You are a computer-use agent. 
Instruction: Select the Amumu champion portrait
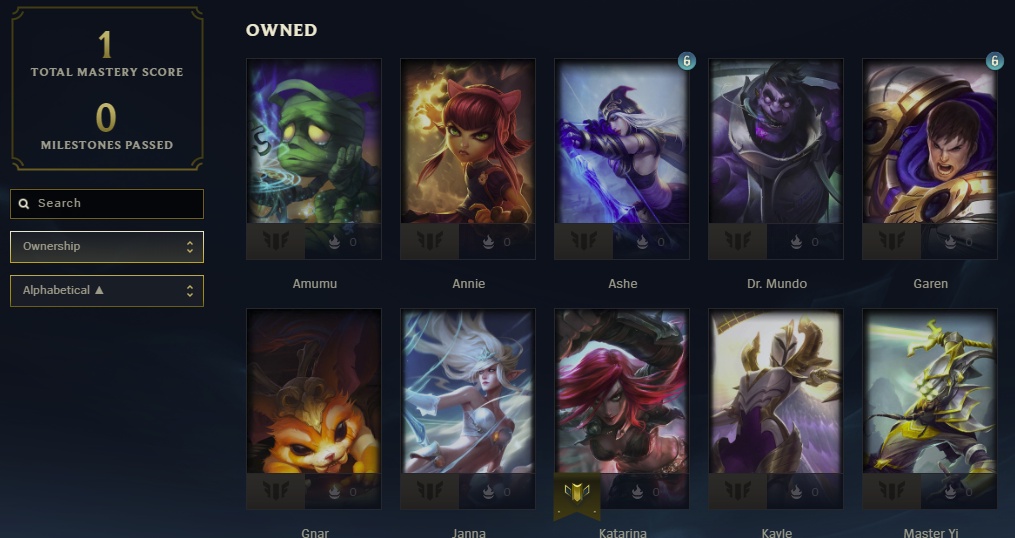tap(314, 142)
